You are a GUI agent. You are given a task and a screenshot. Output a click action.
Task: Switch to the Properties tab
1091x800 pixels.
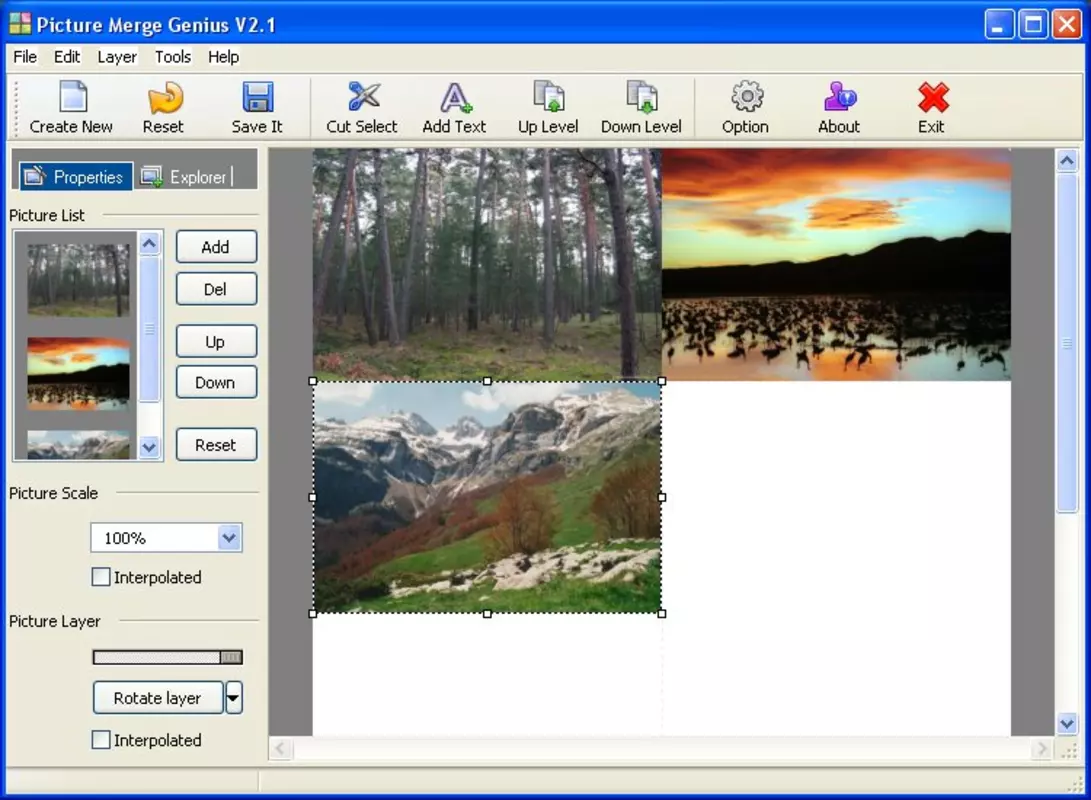(x=75, y=177)
